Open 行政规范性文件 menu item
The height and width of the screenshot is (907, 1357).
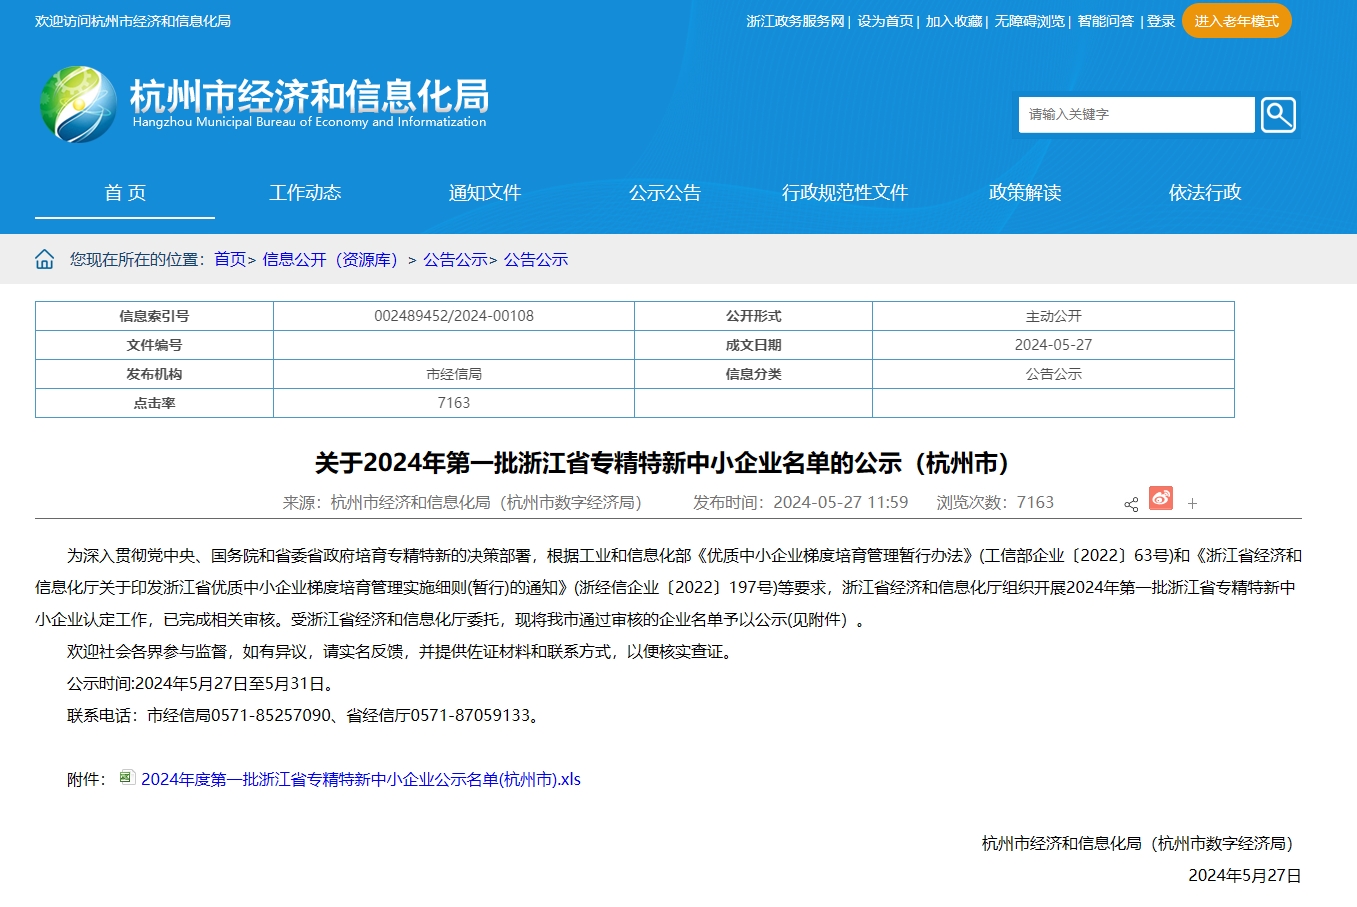(845, 193)
